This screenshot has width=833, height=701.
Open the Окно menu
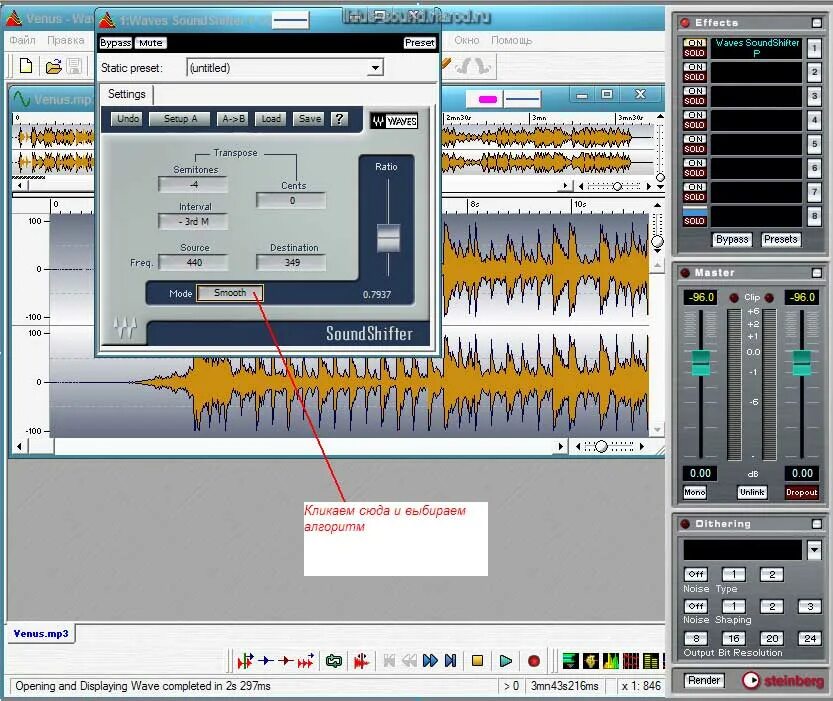click(x=466, y=40)
